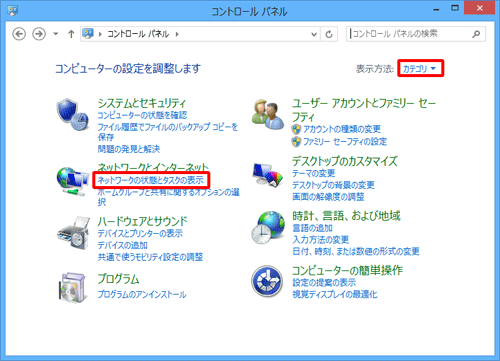Click the title bar Control Panel icon
The image size is (500, 361).
[x=12, y=10]
